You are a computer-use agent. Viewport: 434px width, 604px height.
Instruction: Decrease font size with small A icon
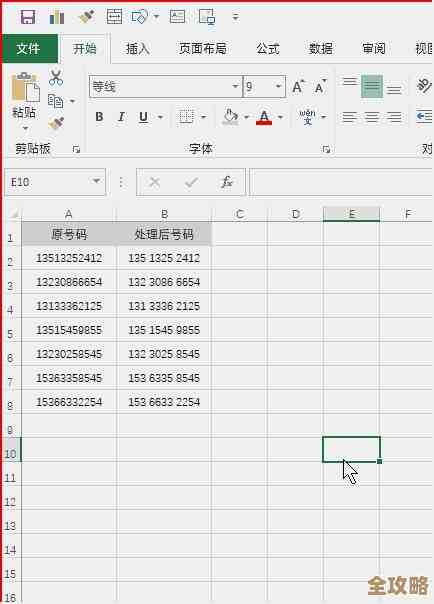tap(320, 87)
